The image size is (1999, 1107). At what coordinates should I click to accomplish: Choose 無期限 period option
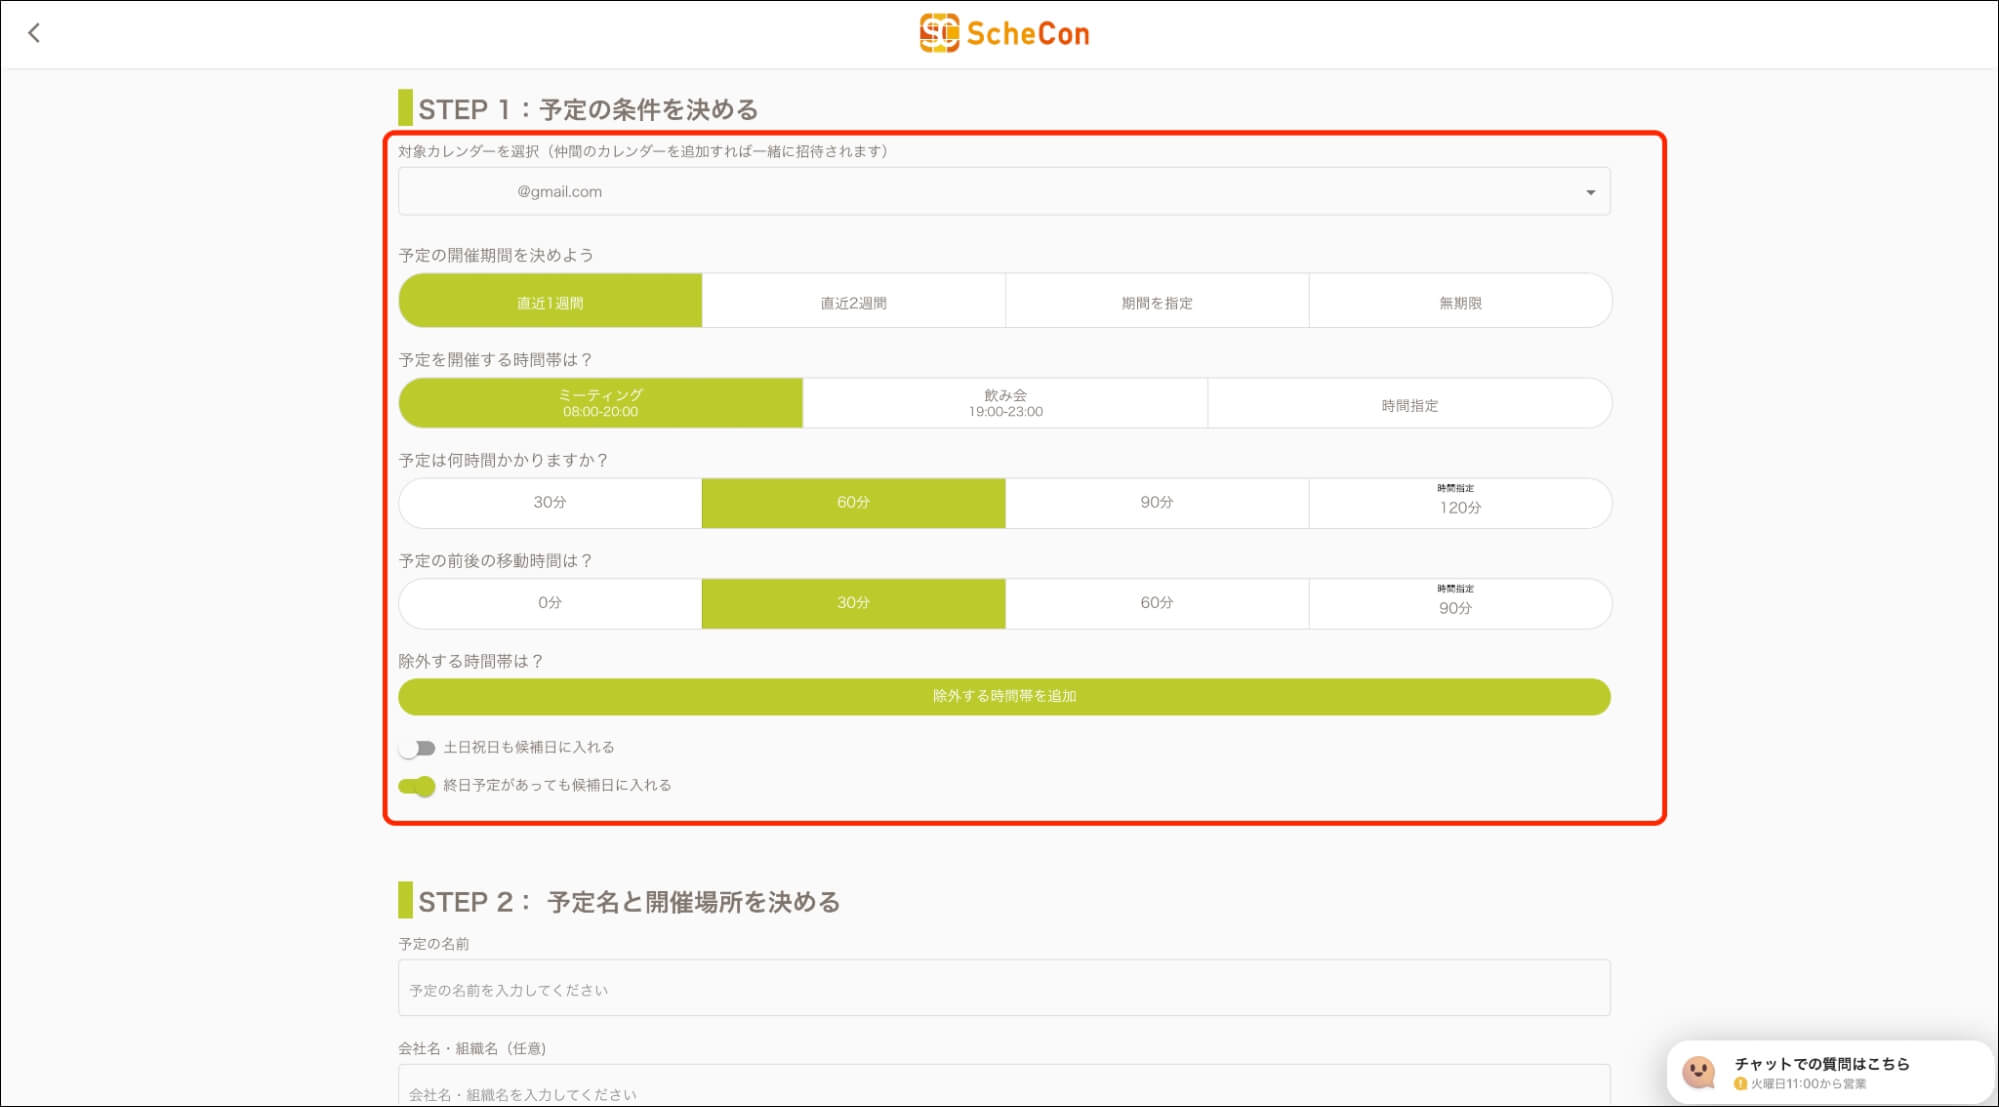pos(1460,302)
